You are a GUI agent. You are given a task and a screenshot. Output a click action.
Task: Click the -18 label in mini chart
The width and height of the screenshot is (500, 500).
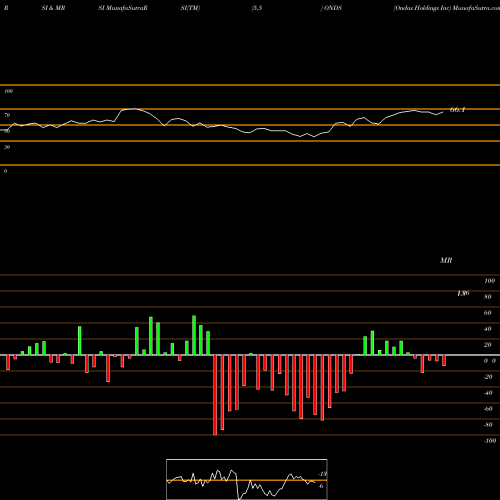coord(323,474)
